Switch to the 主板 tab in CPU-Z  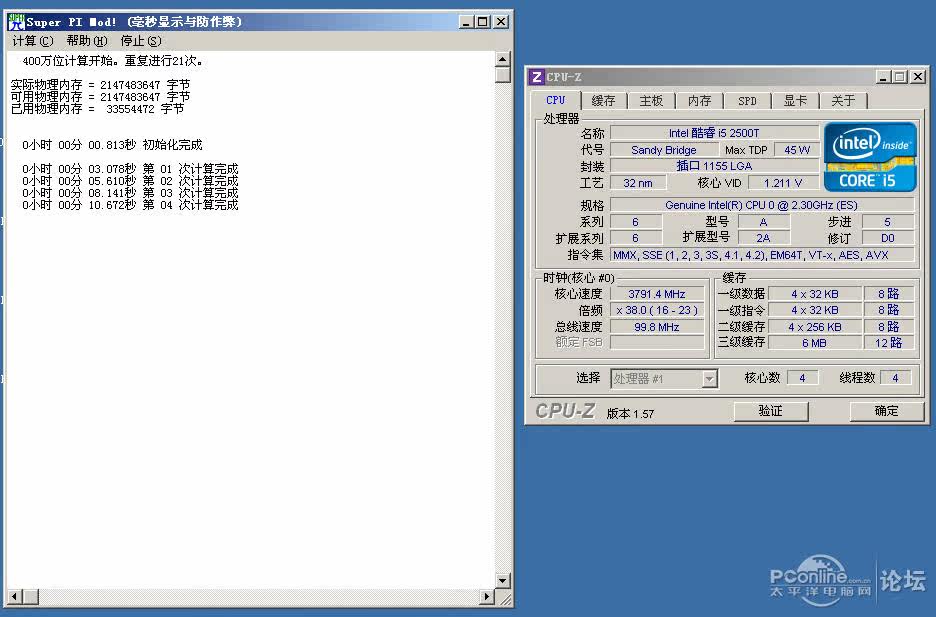(651, 101)
